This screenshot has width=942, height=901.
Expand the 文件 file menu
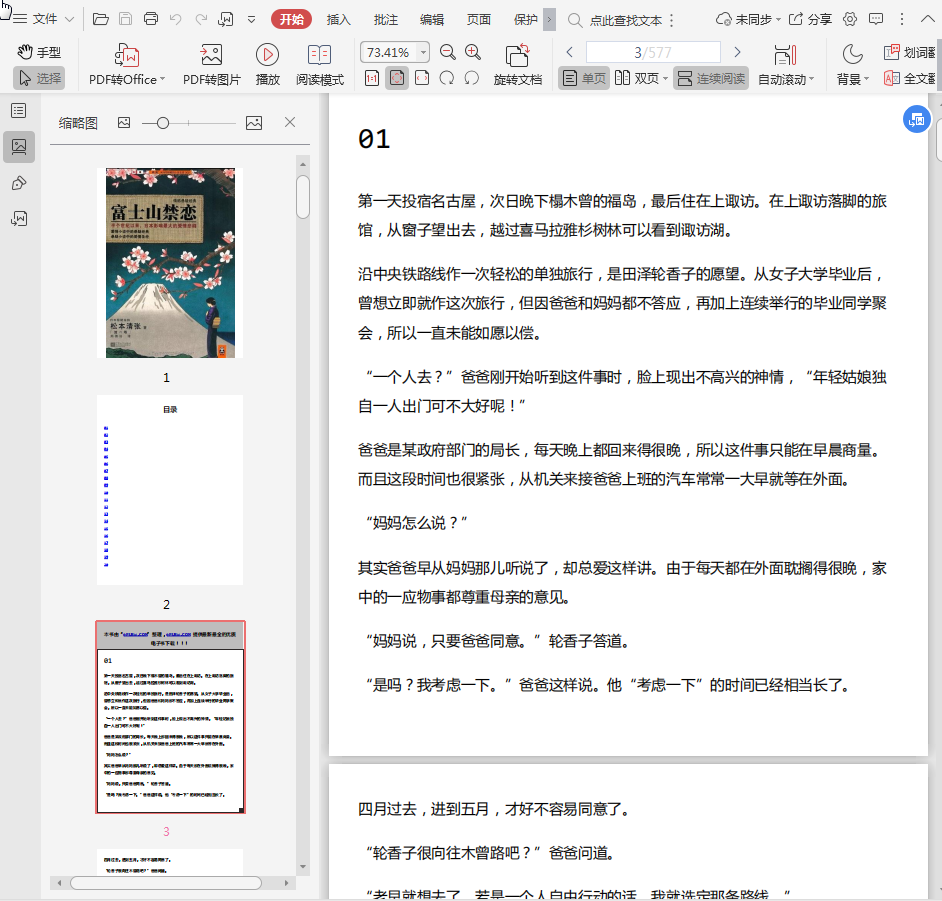(45, 19)
